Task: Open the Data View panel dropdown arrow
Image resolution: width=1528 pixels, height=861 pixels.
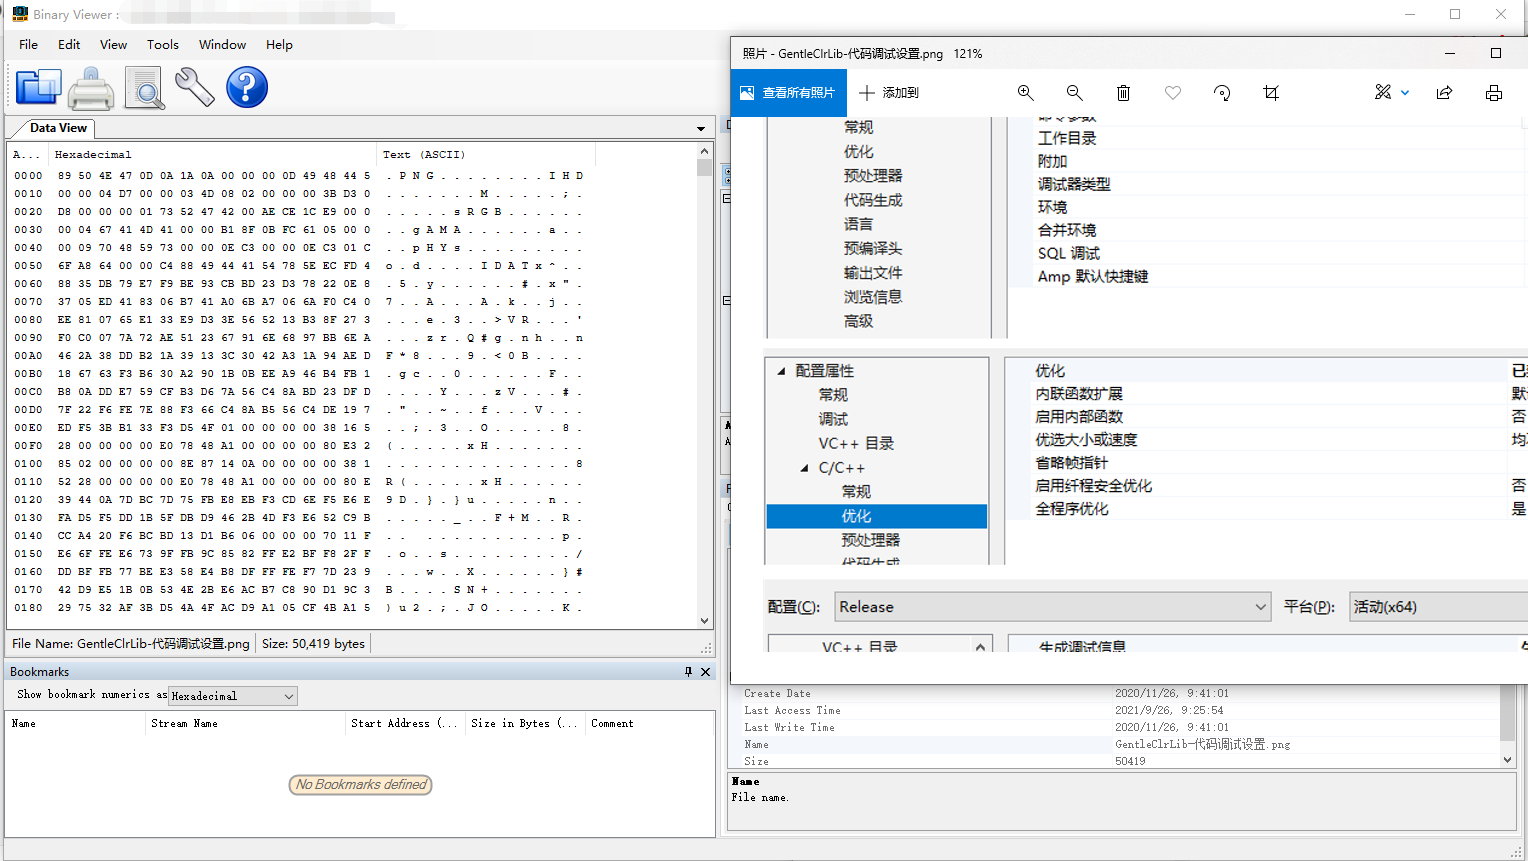Action: pos(701,128)
